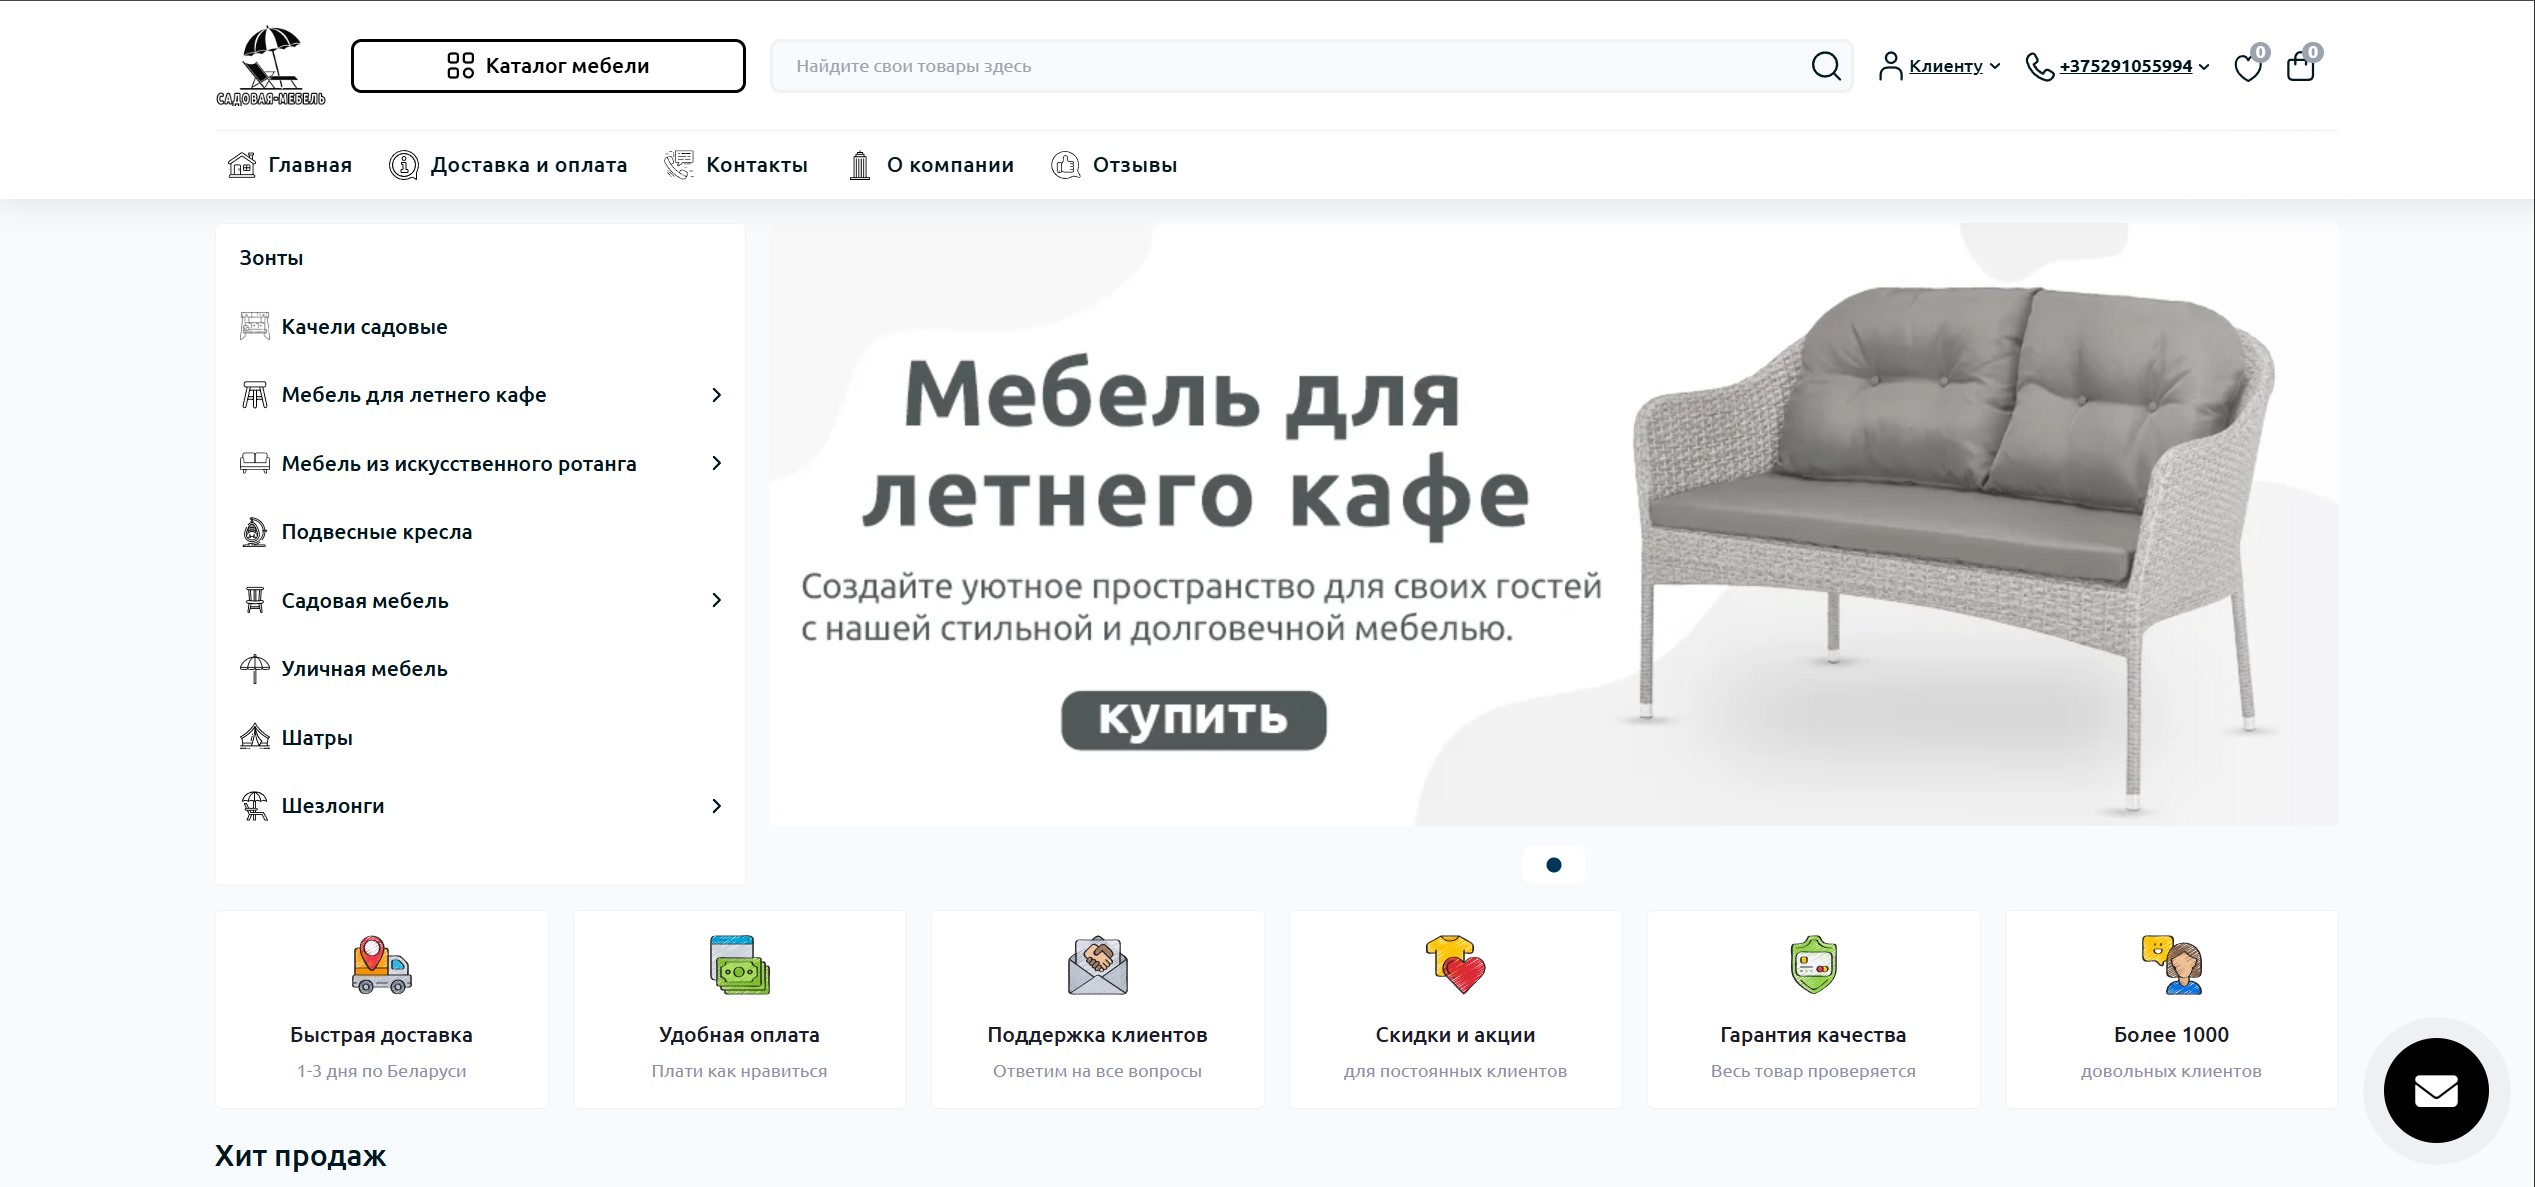Expand Мебель из искусственного ротанга arrow
The height and width of the screenshot is (1187, 2535).
pyautogui.click(x=716, y=463)
